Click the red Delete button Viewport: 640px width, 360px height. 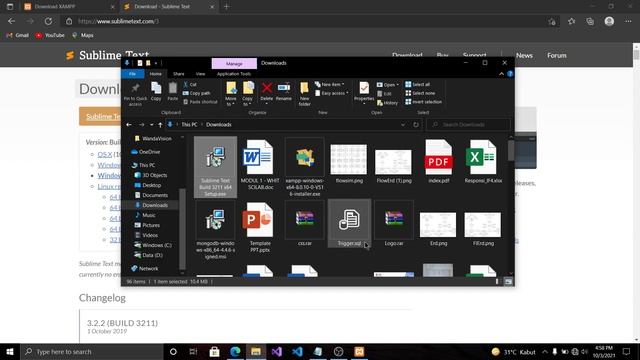coord(267,92)
